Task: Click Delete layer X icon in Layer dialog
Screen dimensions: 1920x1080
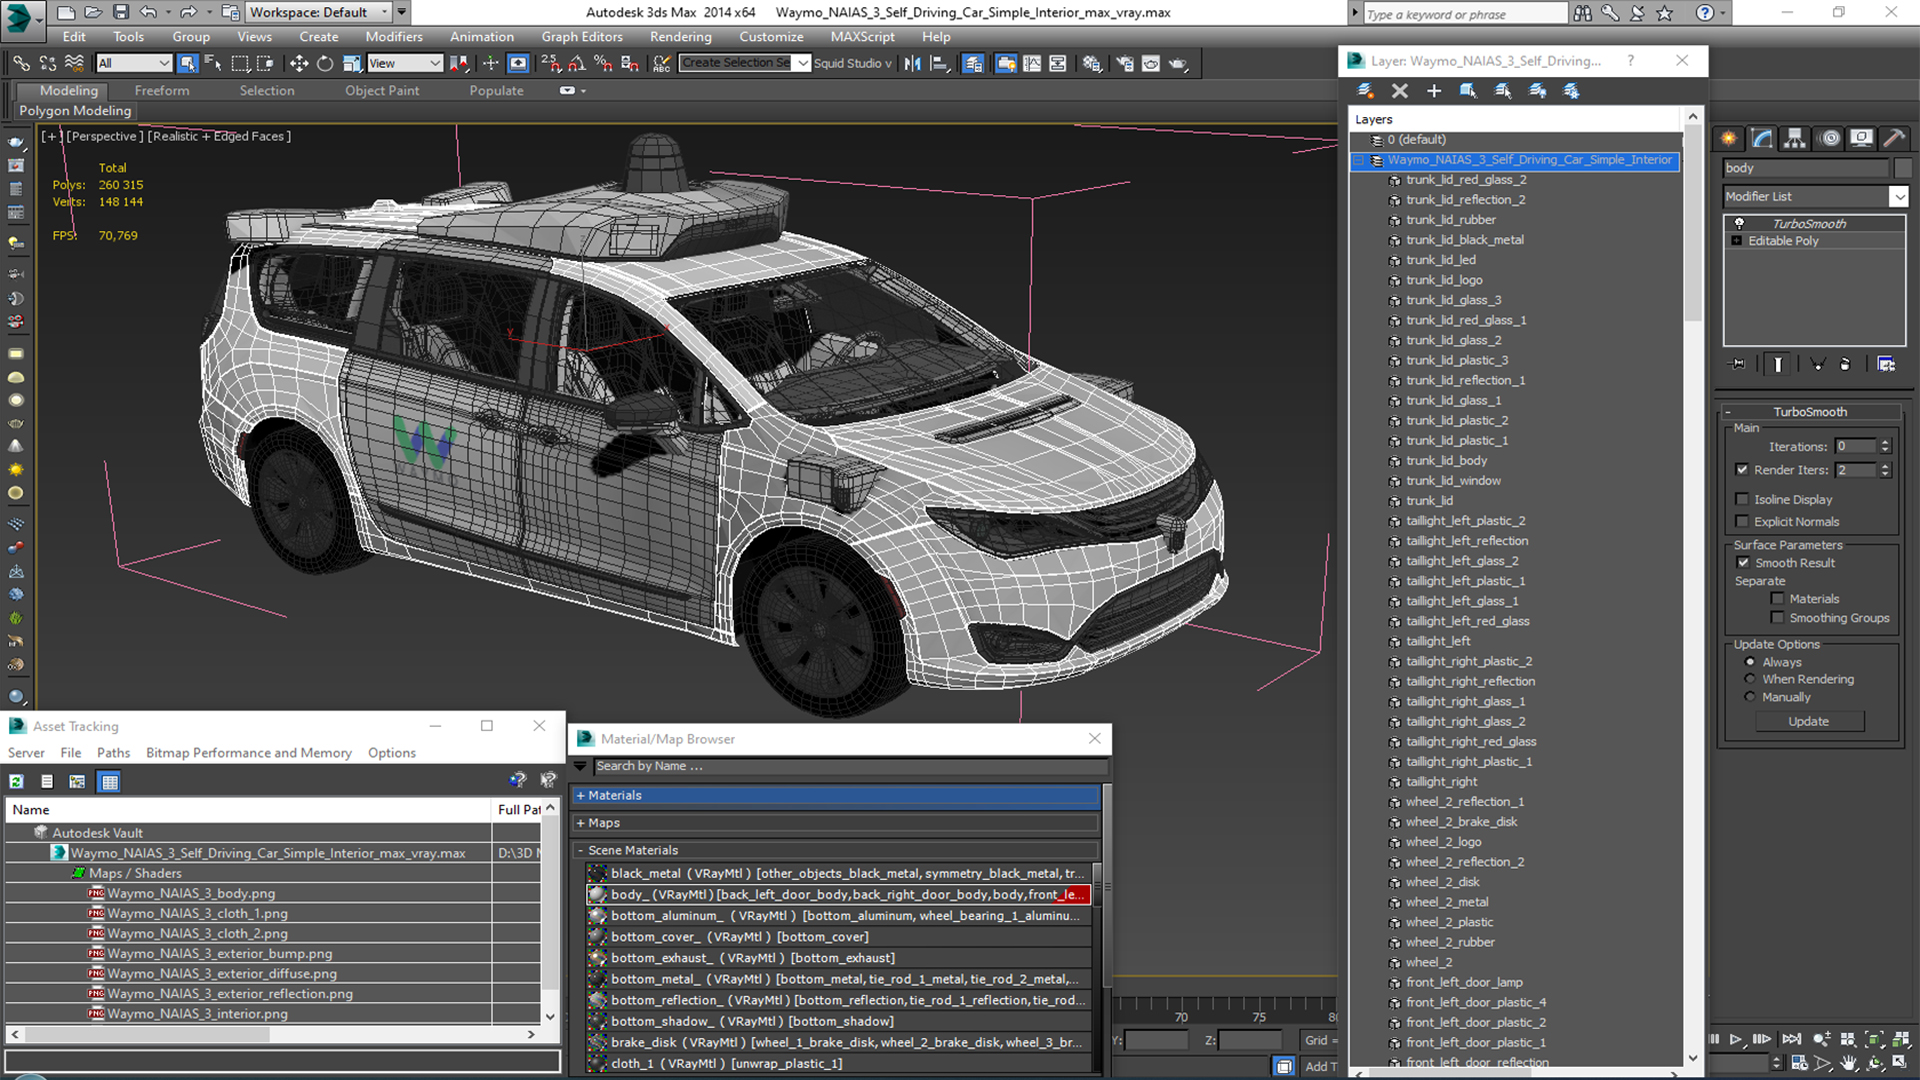Action: [1399, 91]
